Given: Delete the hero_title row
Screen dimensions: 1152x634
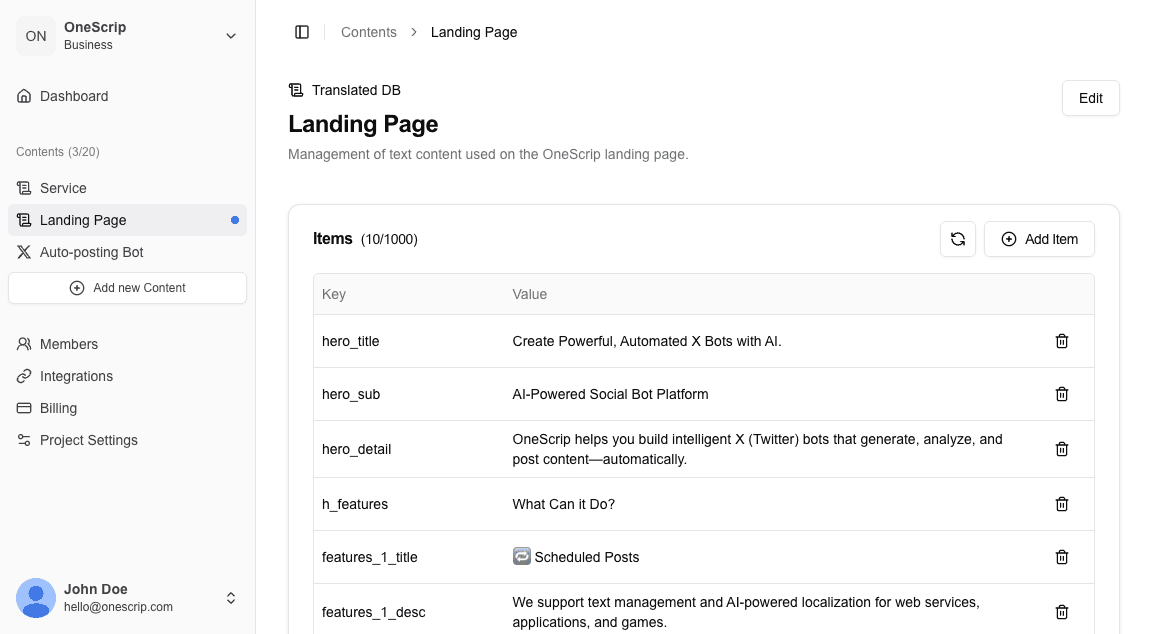Looking at the screenshot, I should [1062, 341].
